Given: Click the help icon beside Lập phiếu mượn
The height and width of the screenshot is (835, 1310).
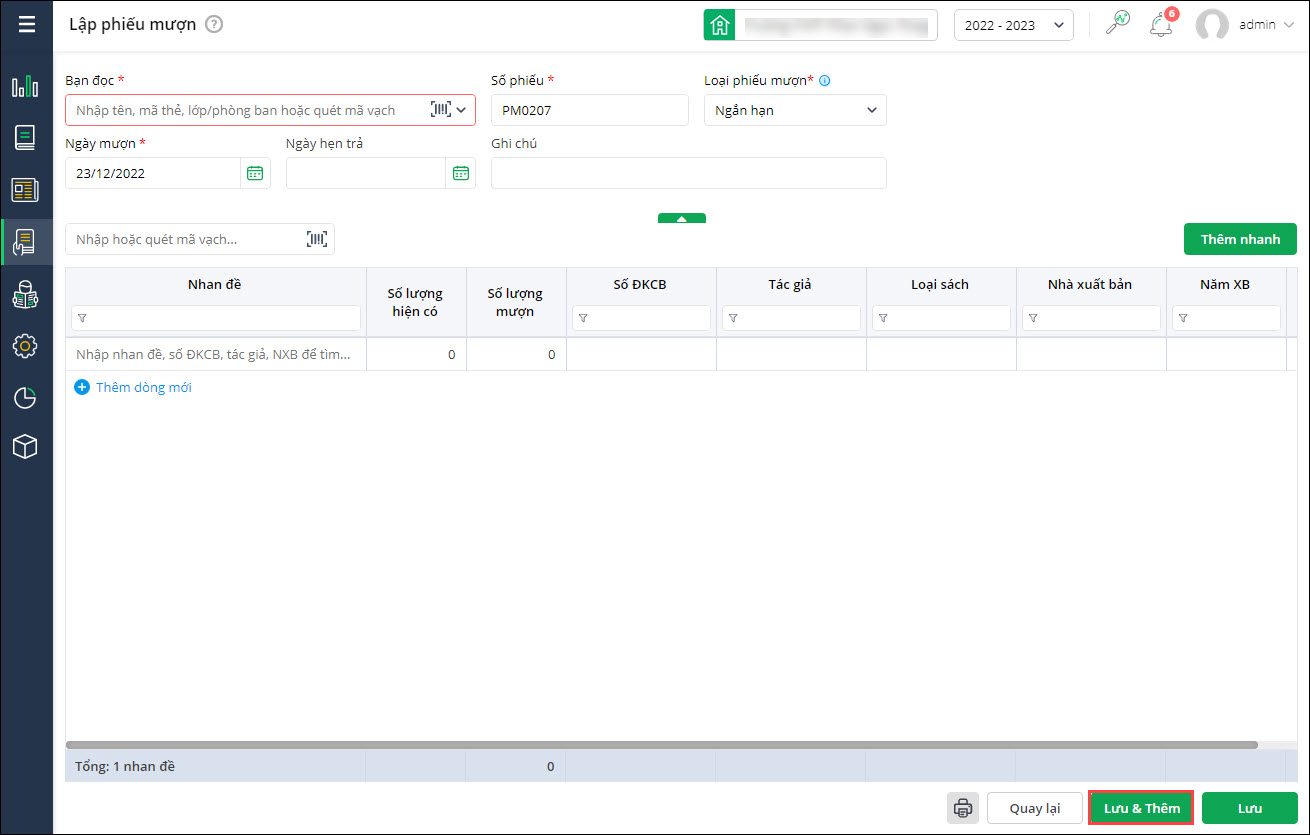Looking at the screenshot, I should [x=214, y=25].
